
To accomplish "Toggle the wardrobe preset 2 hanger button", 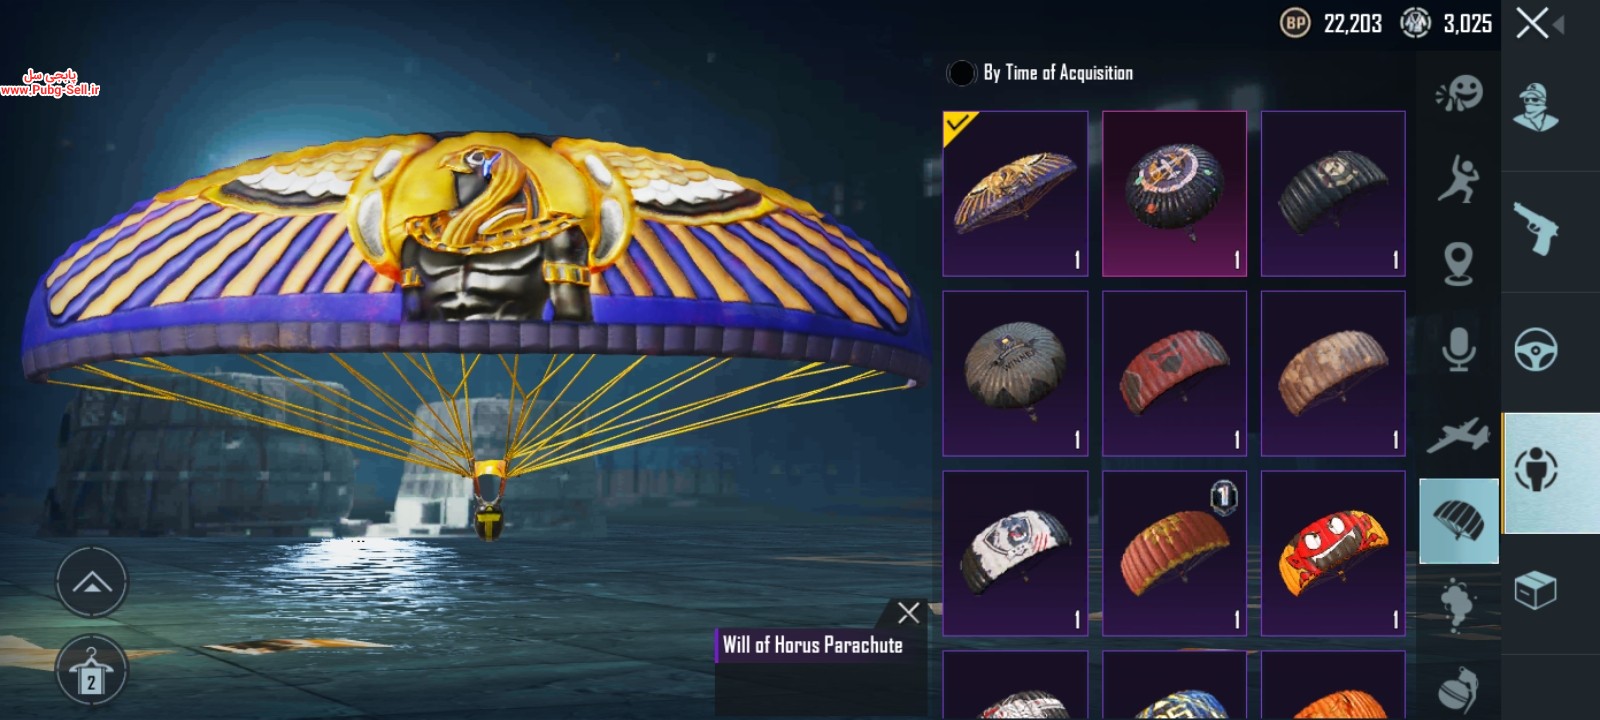I will pos(91,671).
